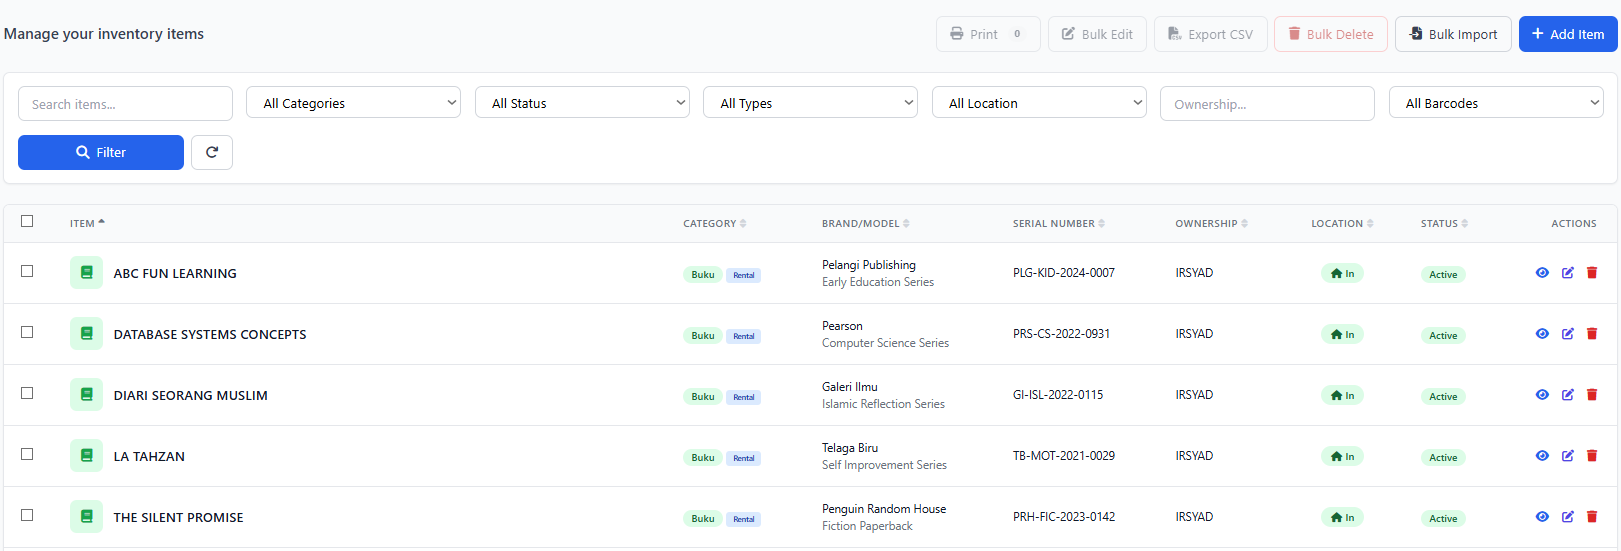
Task: Focus the Search items input field
Action: click(x=125, y=104)
